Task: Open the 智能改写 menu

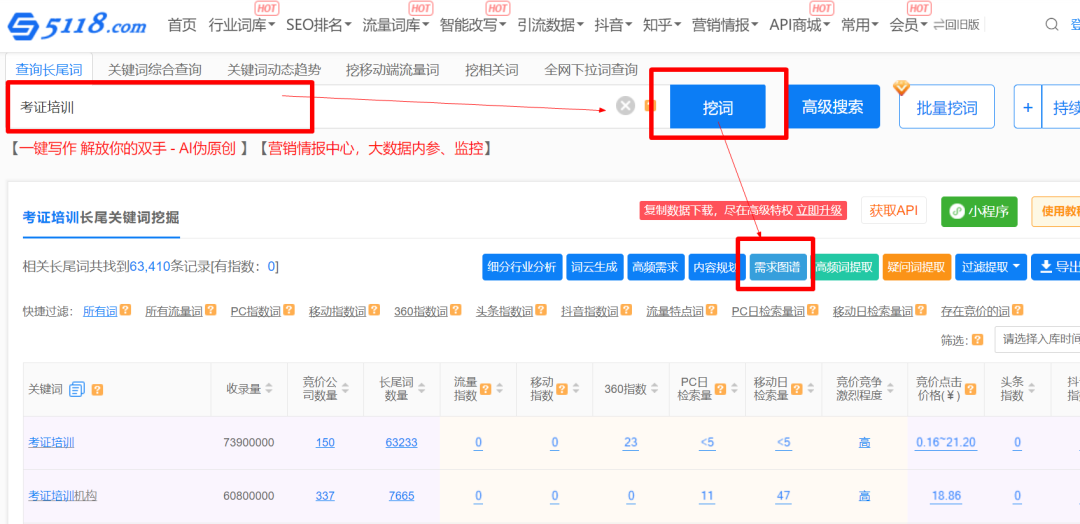Action: click(x=472, y=25)
